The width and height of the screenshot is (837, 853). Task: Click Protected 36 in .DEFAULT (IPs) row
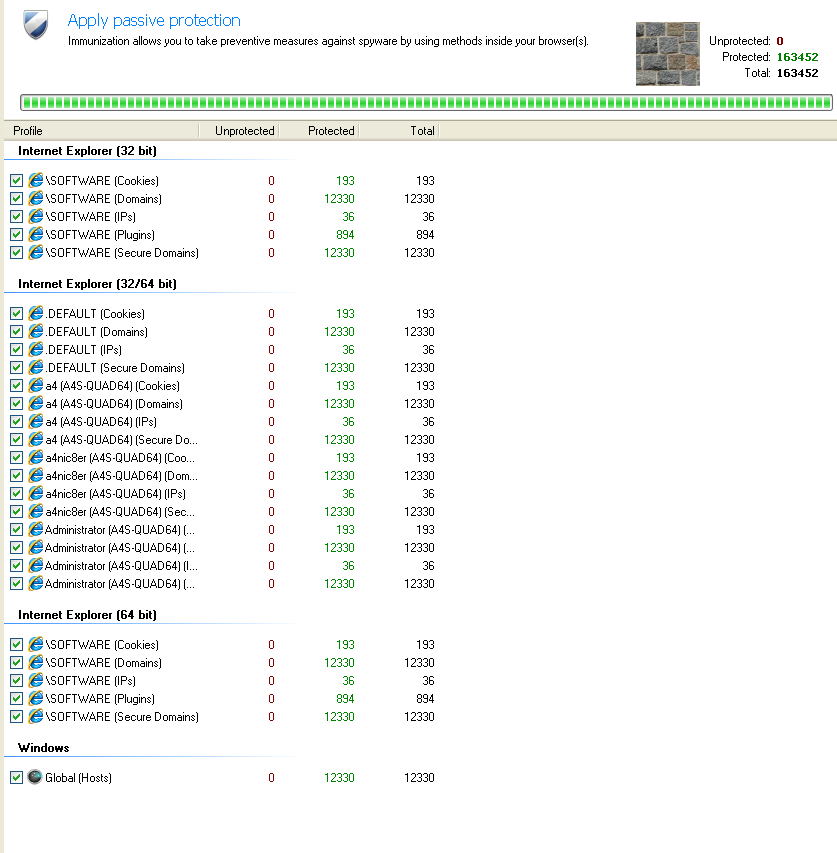tap(348, 349)
